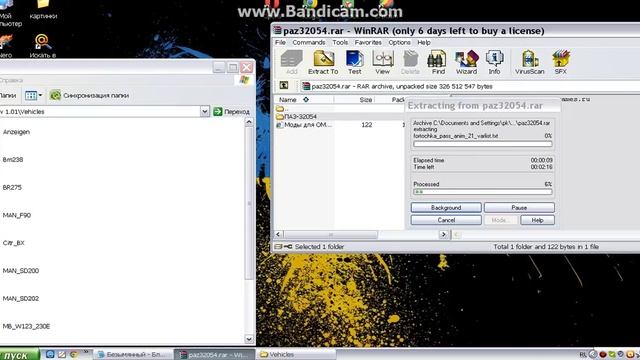Click WinRAR horizontal scrollbar left arrow
640x360 pixels.
[278, 234]
